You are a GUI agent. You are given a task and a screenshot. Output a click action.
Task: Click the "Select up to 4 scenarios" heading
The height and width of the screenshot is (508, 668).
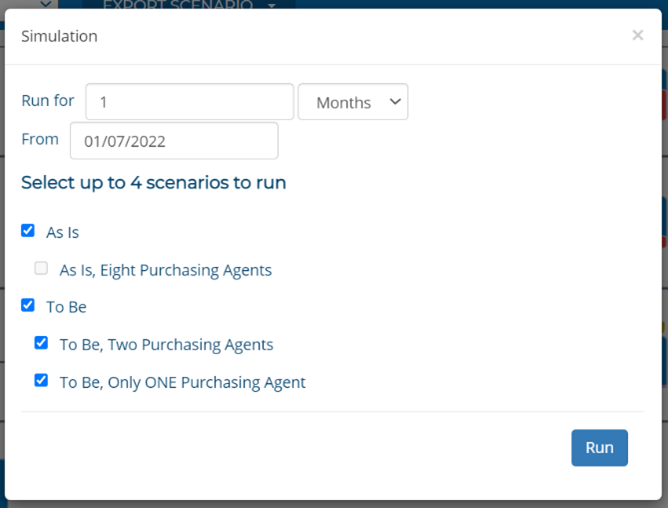click(153, 183)
